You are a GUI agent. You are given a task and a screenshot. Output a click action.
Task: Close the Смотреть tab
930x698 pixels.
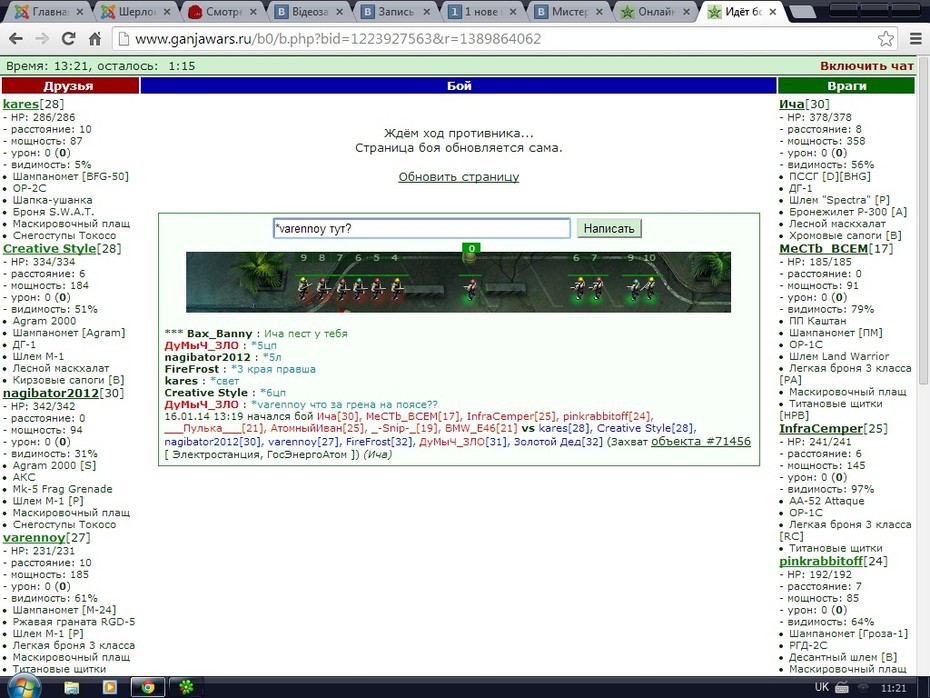(253, 11)
